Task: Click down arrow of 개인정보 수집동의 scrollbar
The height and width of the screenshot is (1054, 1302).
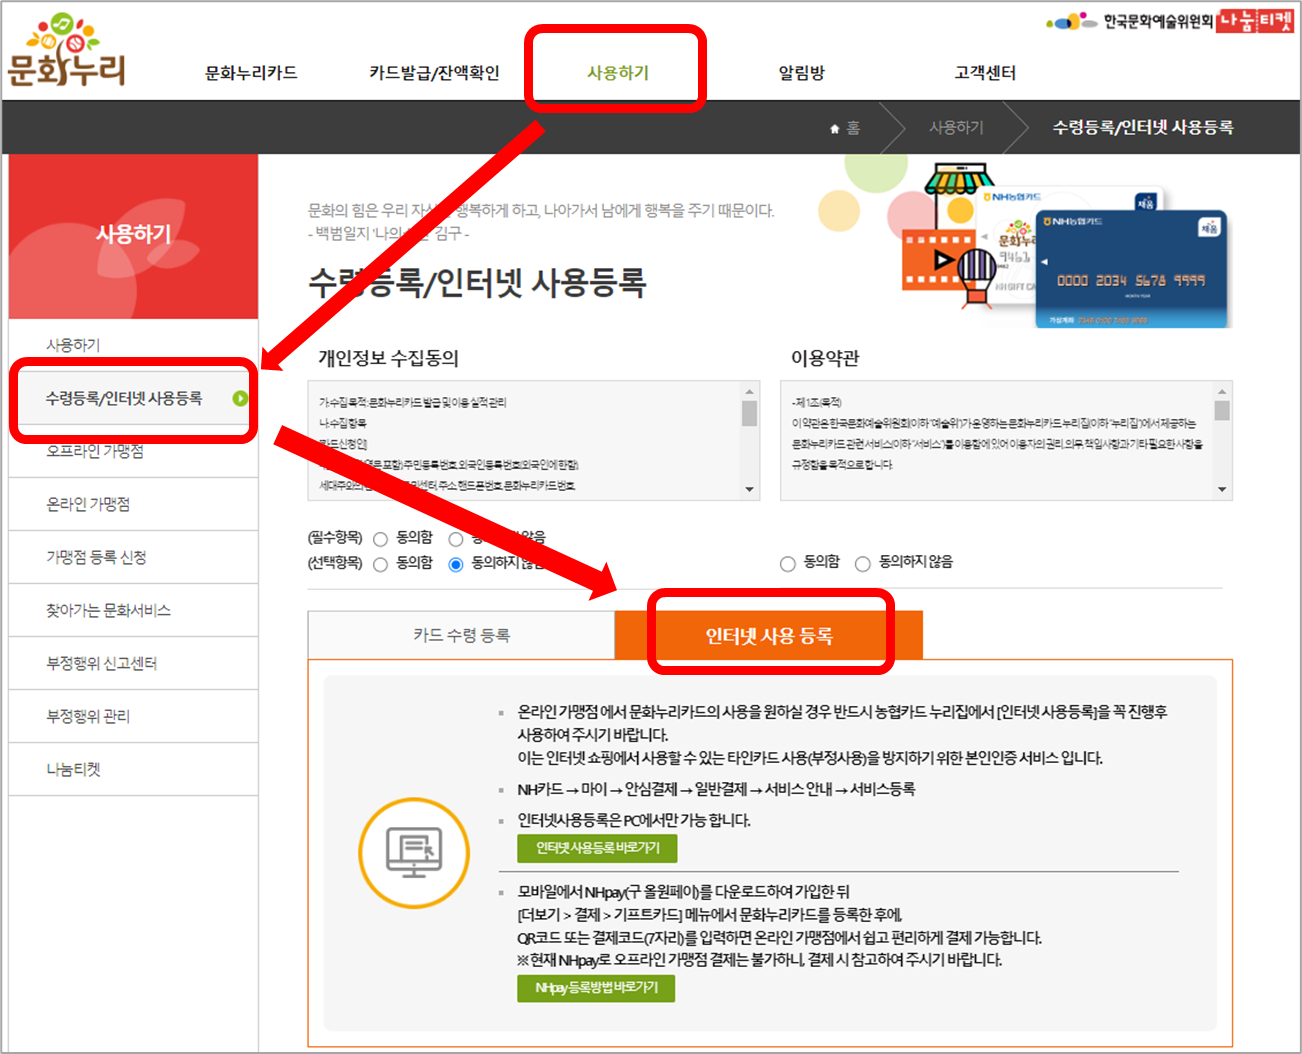Action: pyautogui.click(x=750, y=489)
